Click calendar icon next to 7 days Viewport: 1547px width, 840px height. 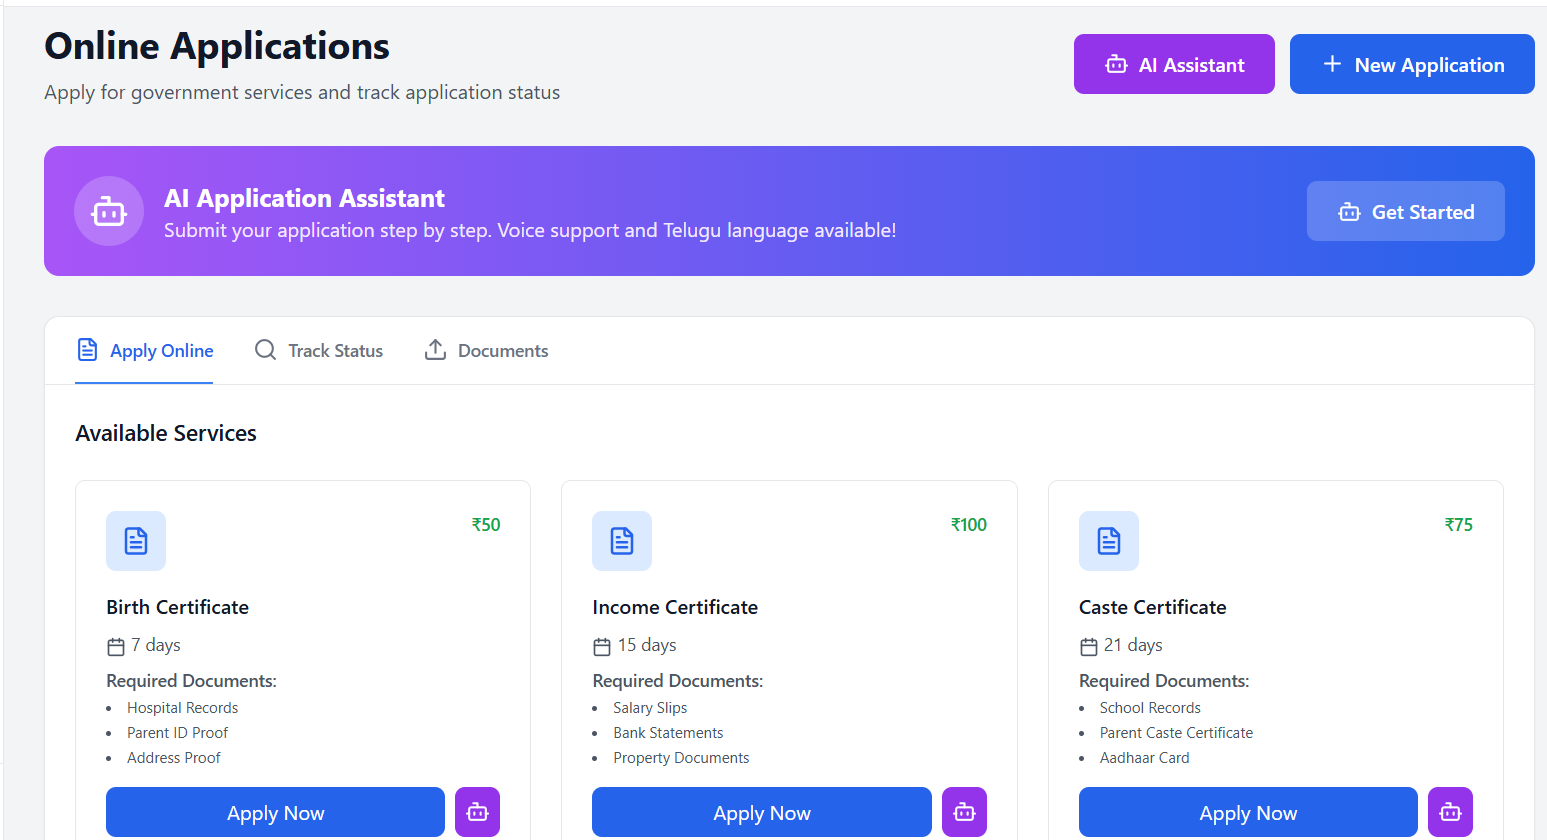(116, 646)
